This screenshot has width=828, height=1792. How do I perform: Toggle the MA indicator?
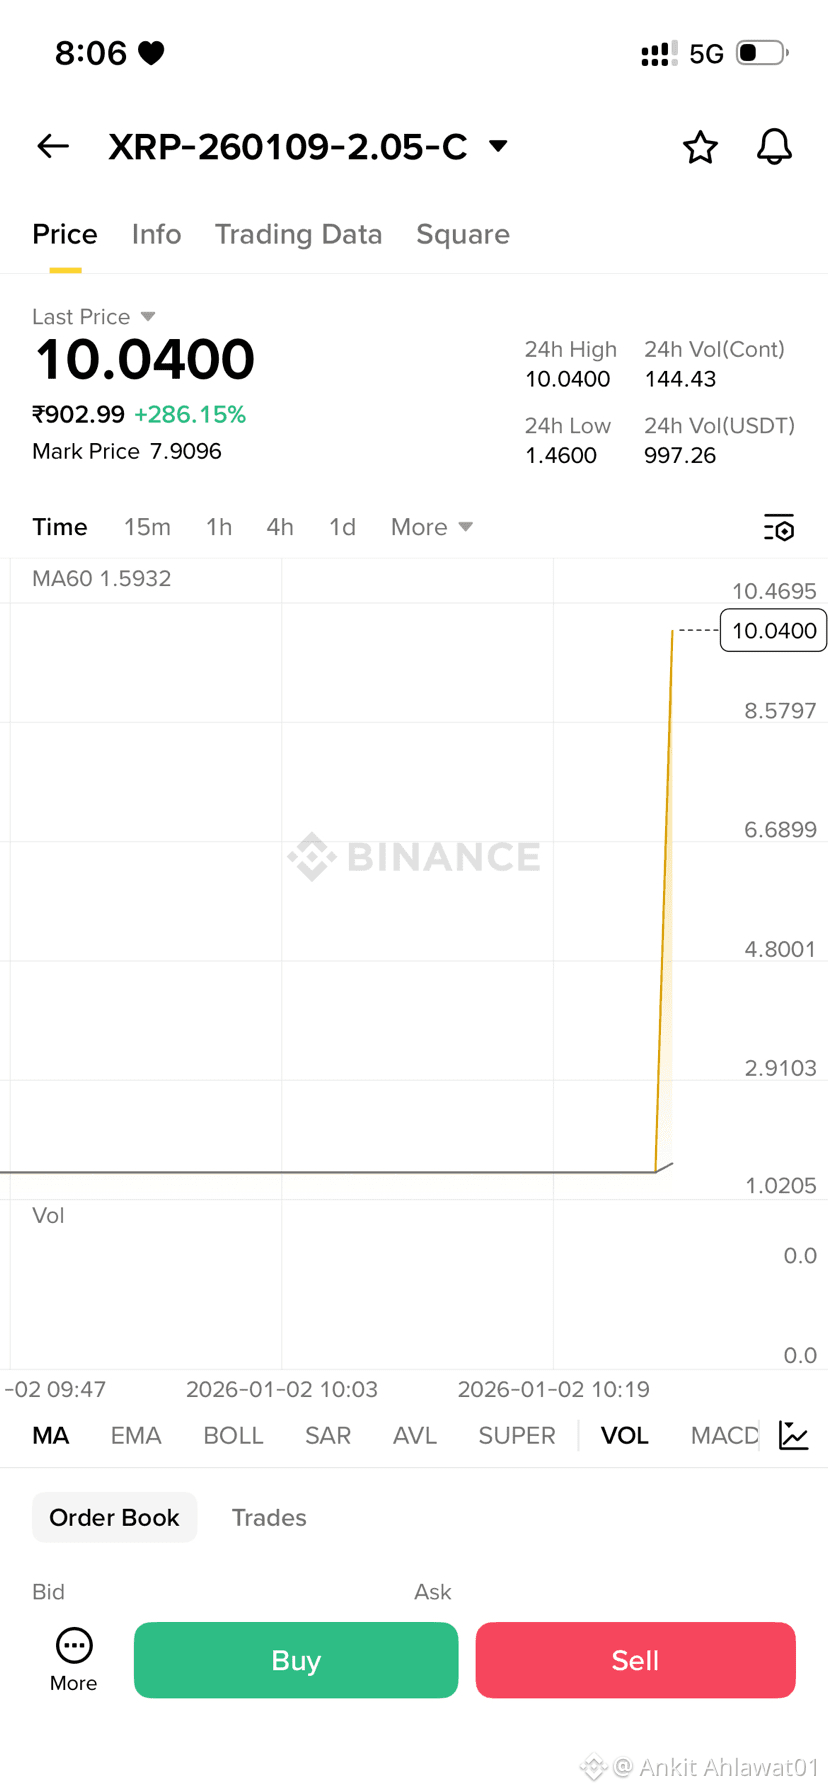pyautogui.click(x=51, y=1436)
